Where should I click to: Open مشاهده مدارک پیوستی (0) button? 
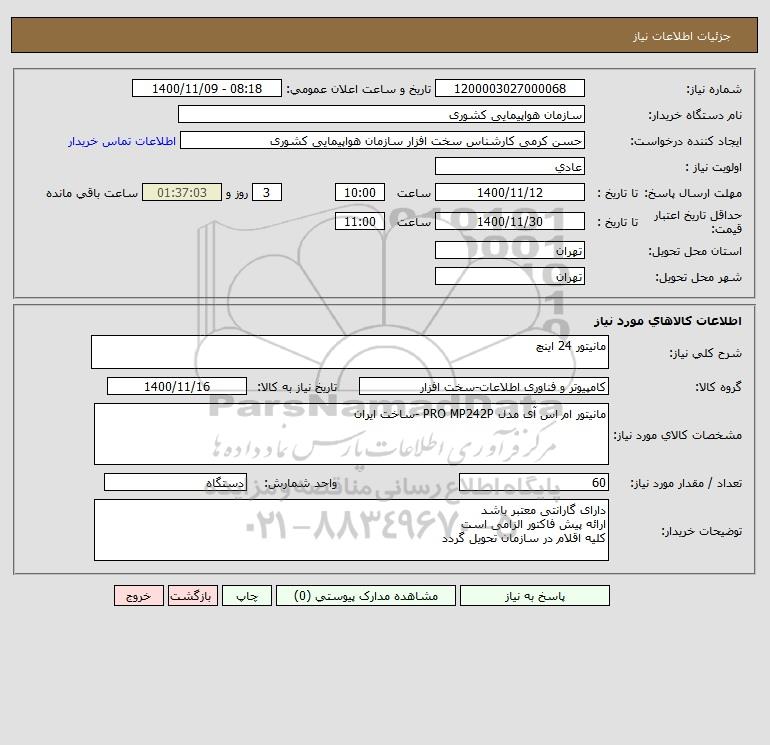[366, 596]
